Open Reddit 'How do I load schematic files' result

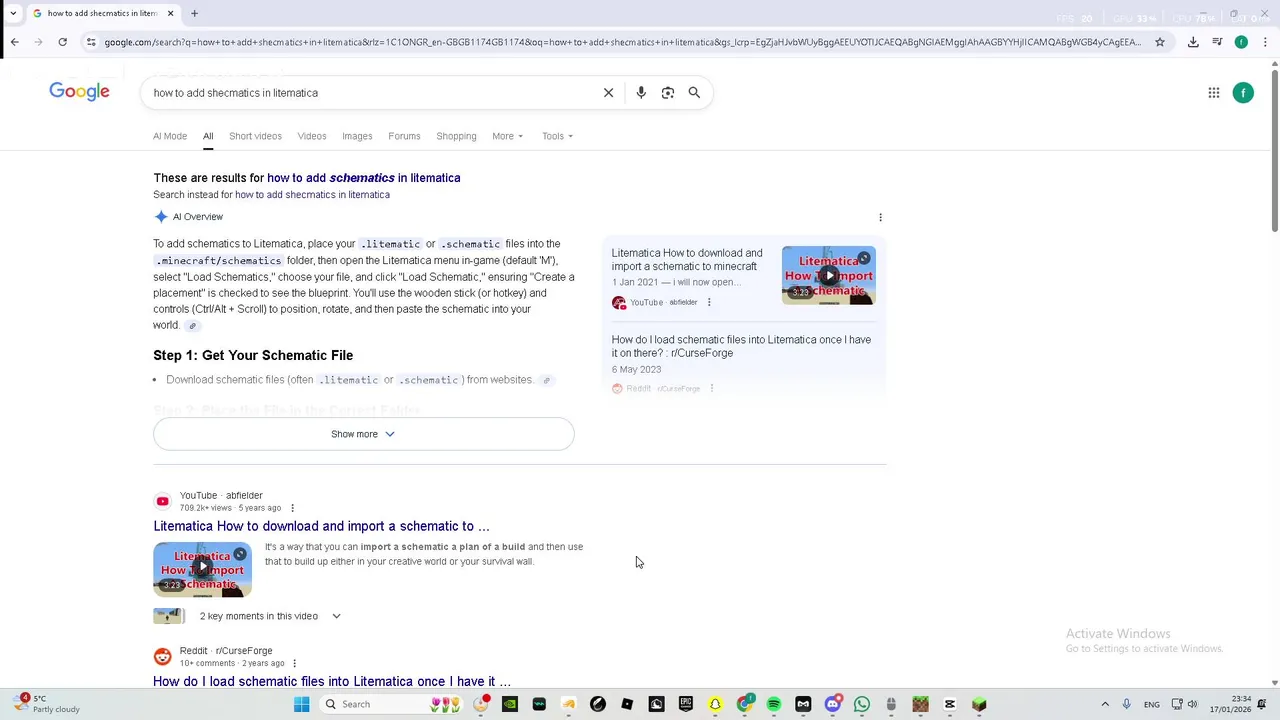[x=332, y=681]
